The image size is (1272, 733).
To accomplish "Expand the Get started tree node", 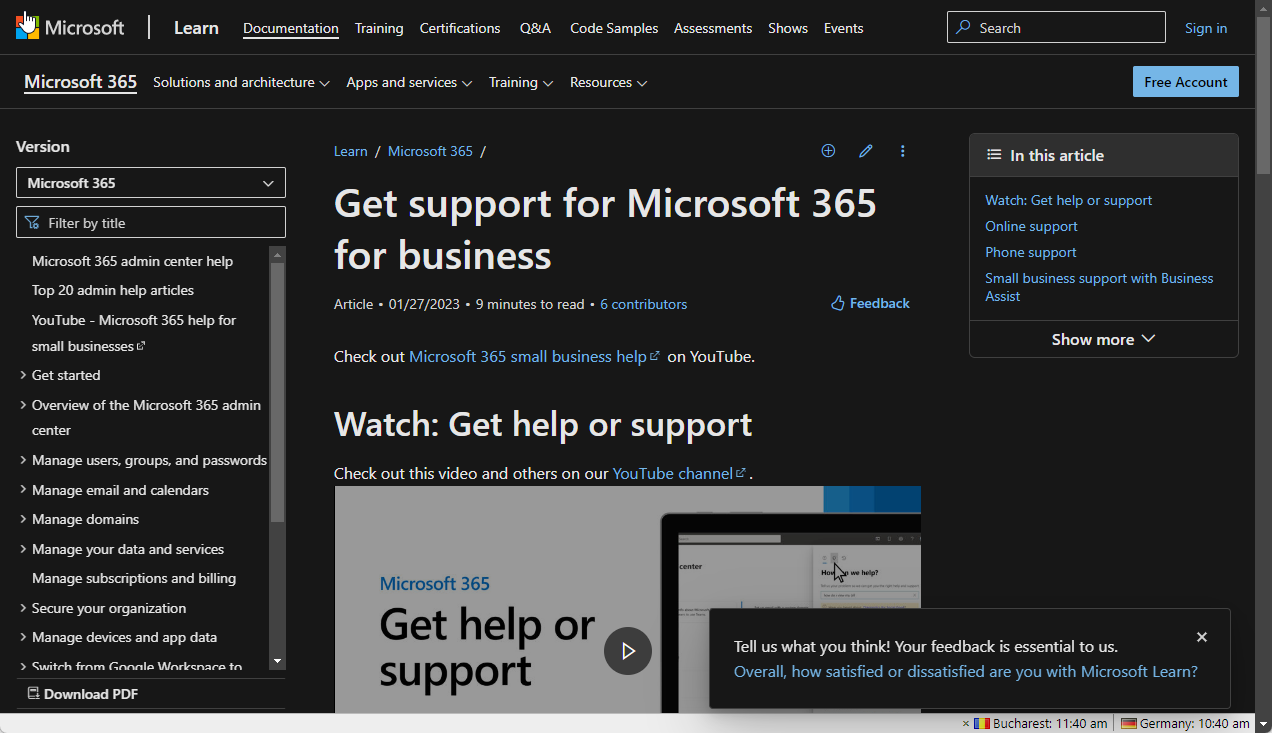I will point(23,375).
